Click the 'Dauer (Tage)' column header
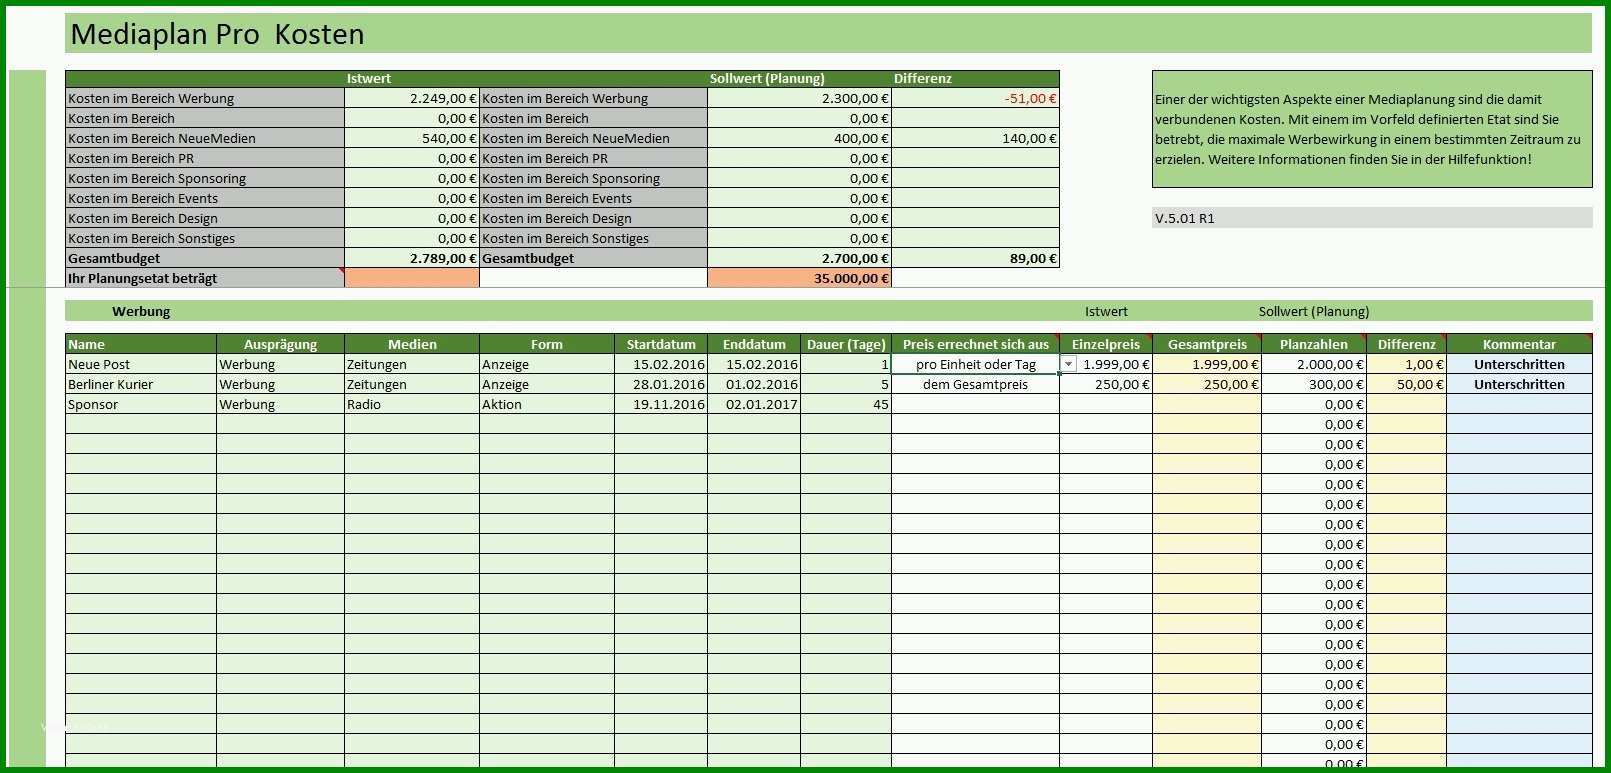 tap(846, 344)
